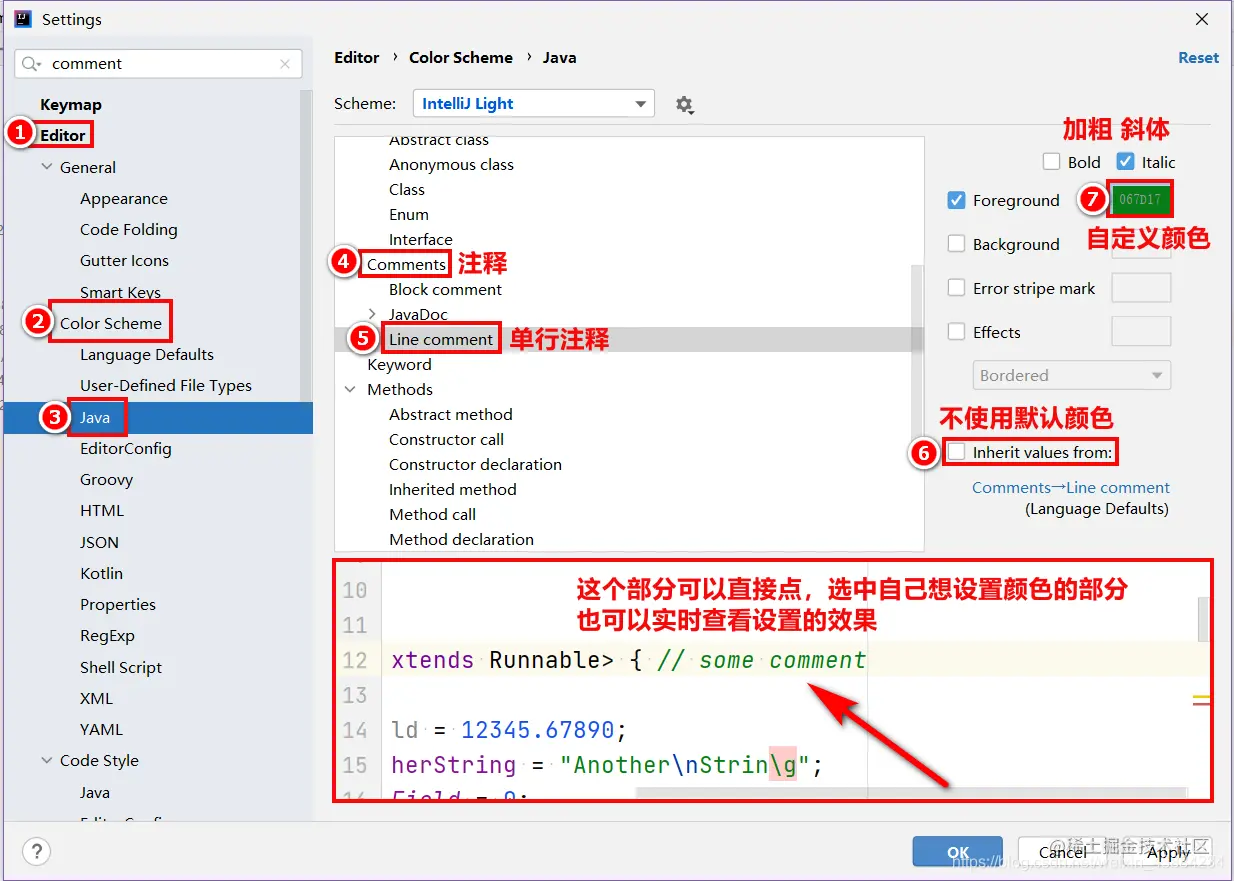
Task: Open Groovy color scheme page
Action: coord(107,479)
